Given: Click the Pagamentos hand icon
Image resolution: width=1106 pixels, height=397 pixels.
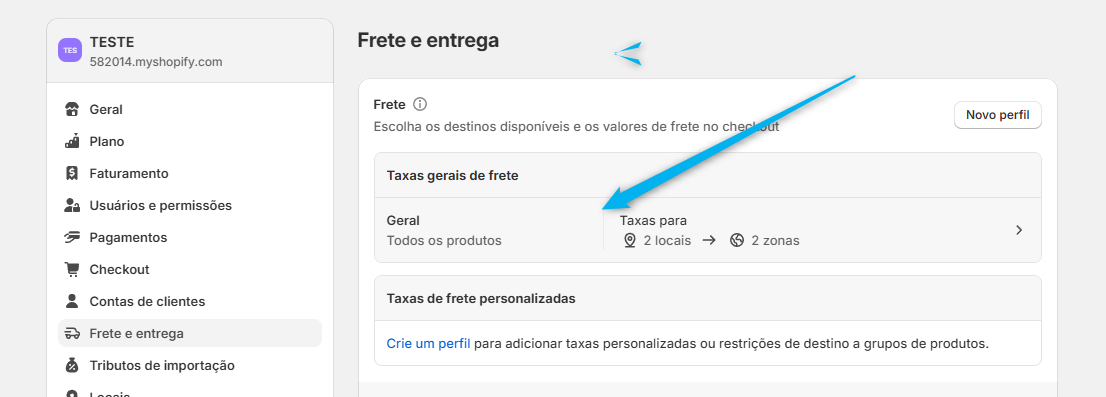Looking at the screenshot, I should [72, 237].
